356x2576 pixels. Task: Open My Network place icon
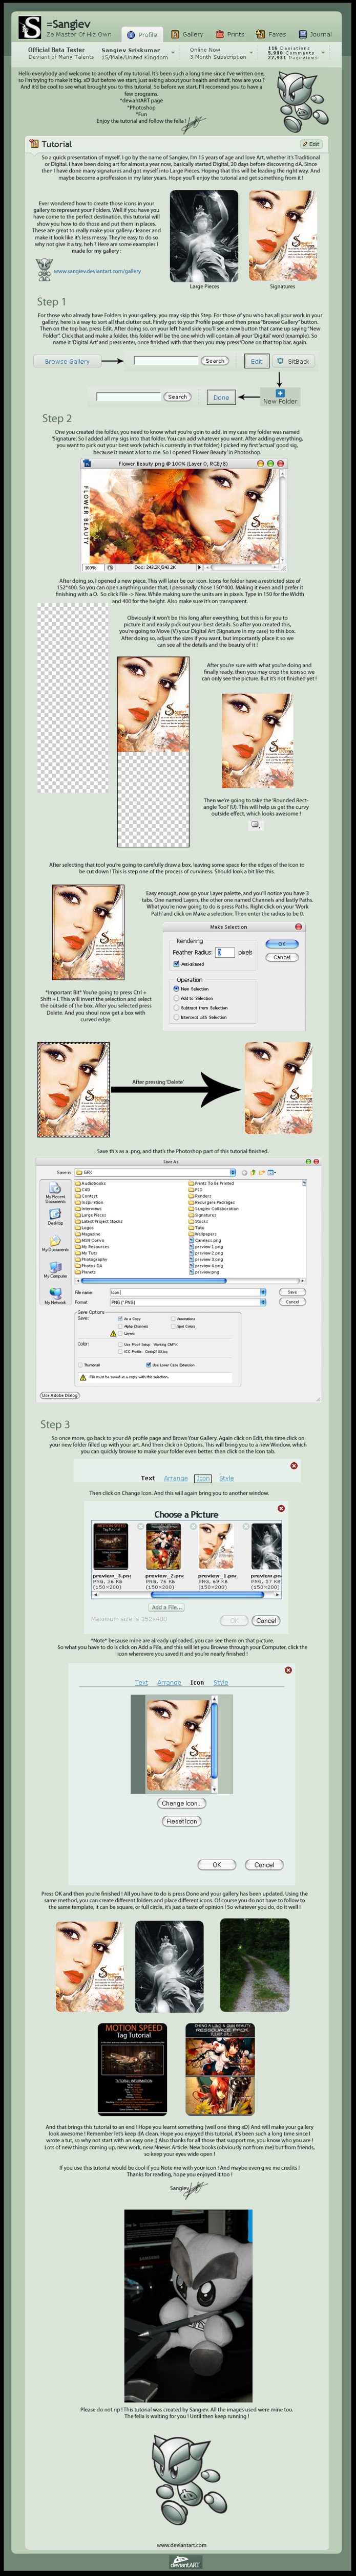click(55, 1296)
